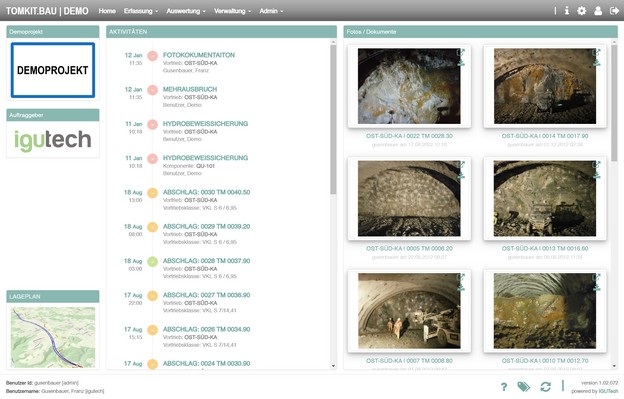Open external link icon on photo 0007 TM 0008.80

tap(461, 277)
